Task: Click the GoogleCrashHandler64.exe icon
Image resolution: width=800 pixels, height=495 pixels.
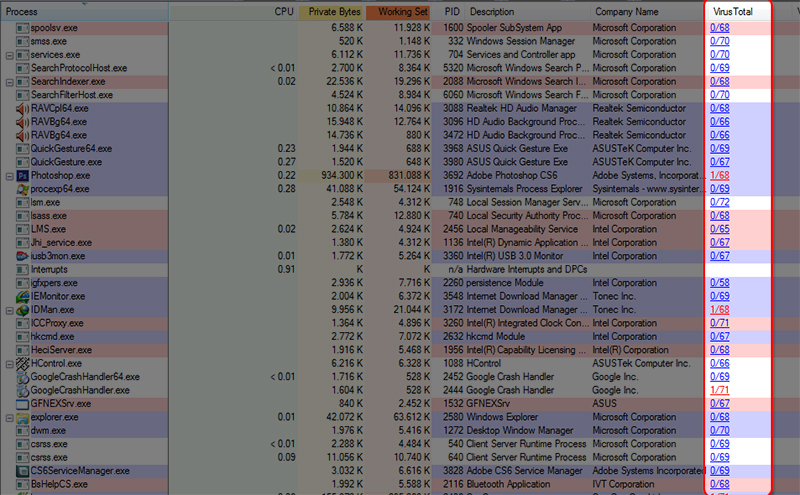Action: (x=22, y=377)
